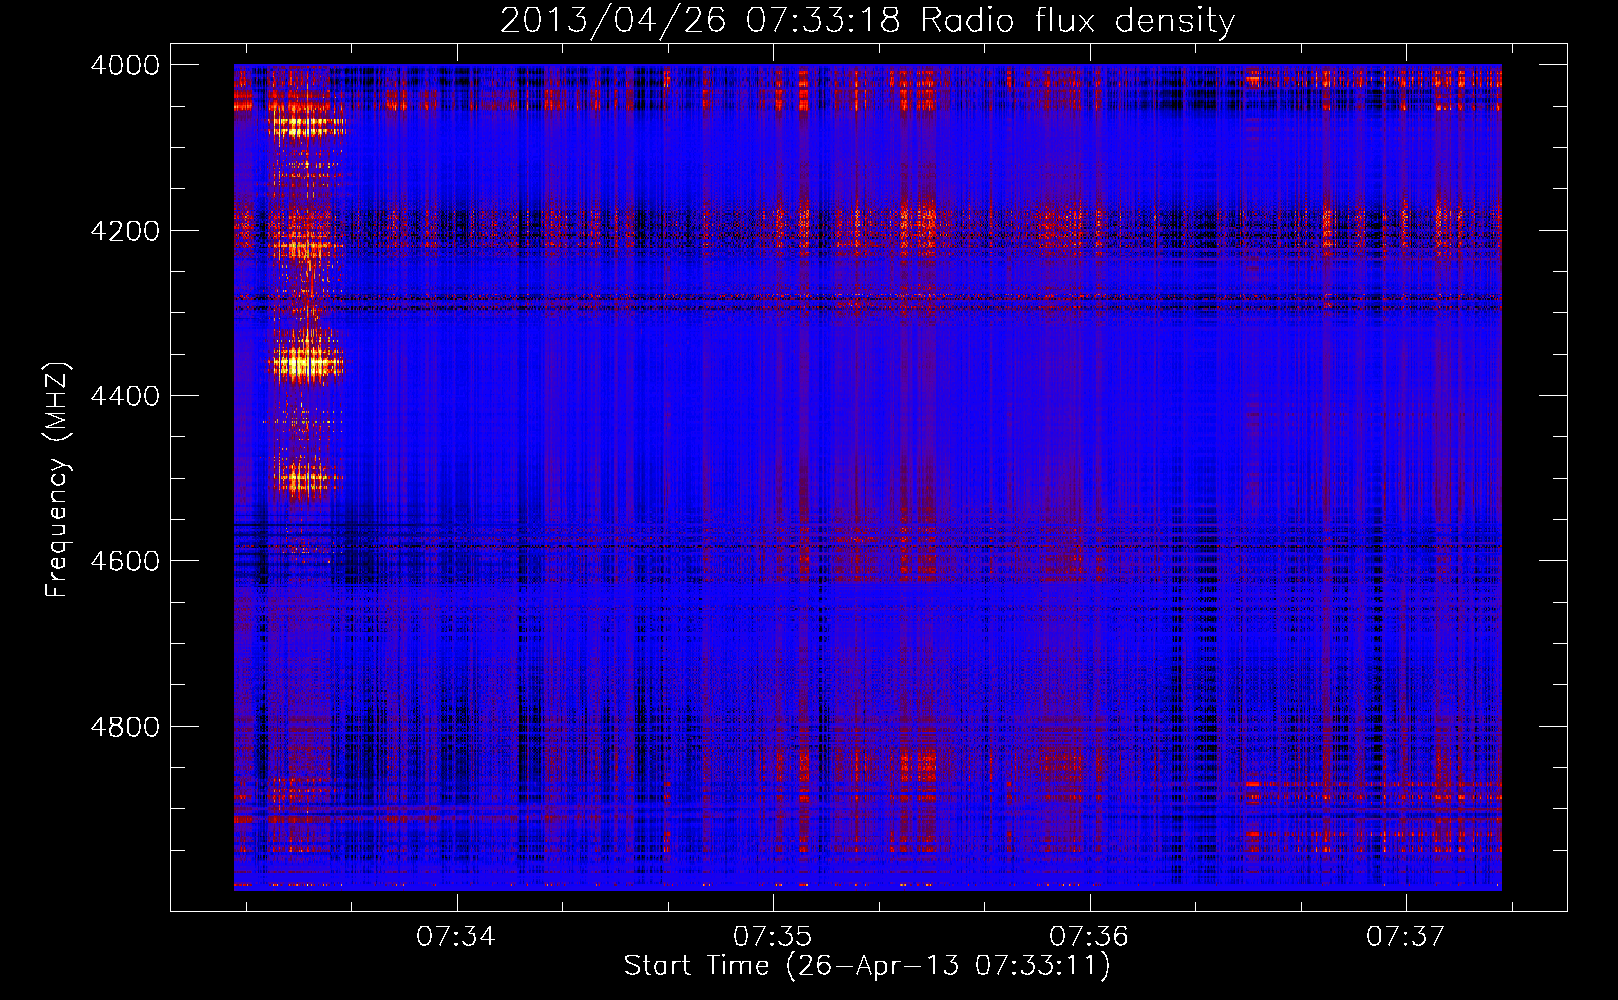Click the 07:36 time tick label
The image size is (1618, 1000).
(x=1089, y=937)
